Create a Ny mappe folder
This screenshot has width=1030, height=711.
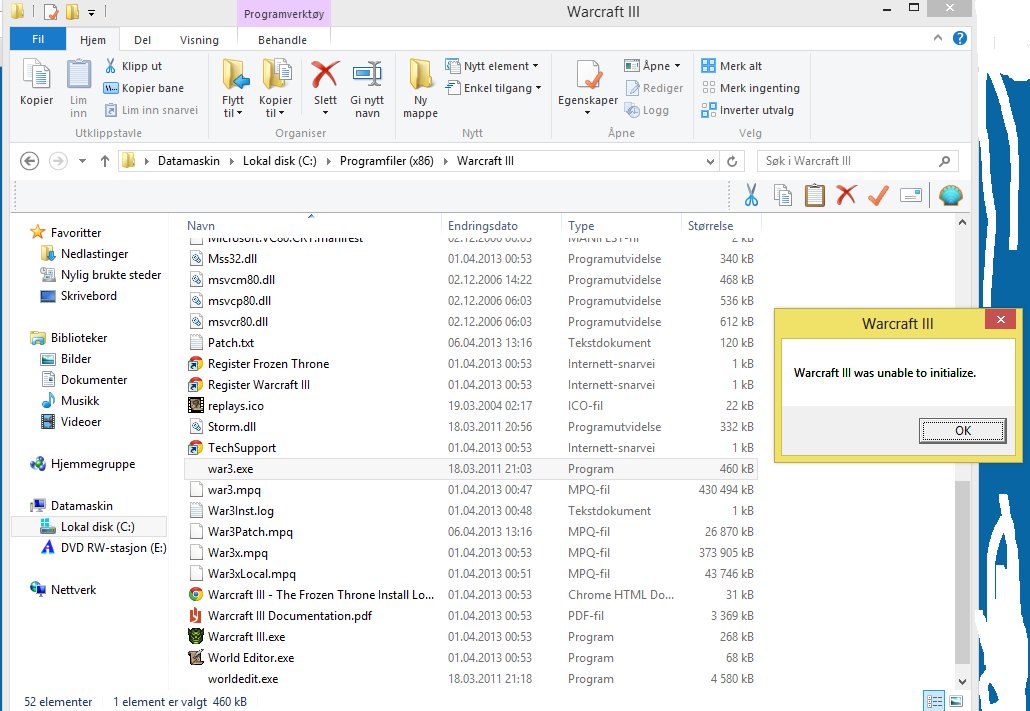420,88
